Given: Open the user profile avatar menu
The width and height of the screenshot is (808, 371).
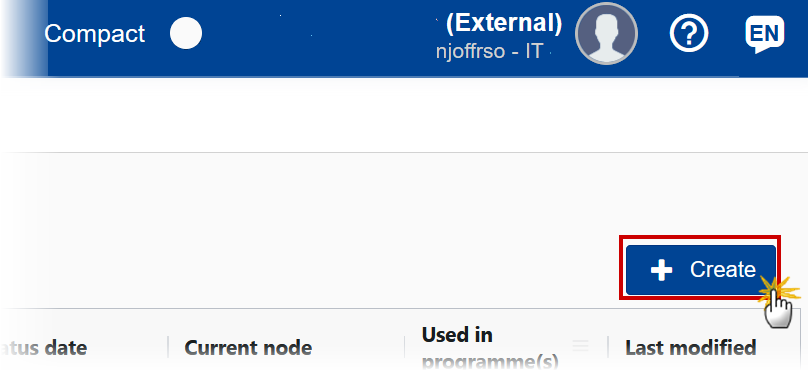Looking at the screenshot, I should click(607, 33).
